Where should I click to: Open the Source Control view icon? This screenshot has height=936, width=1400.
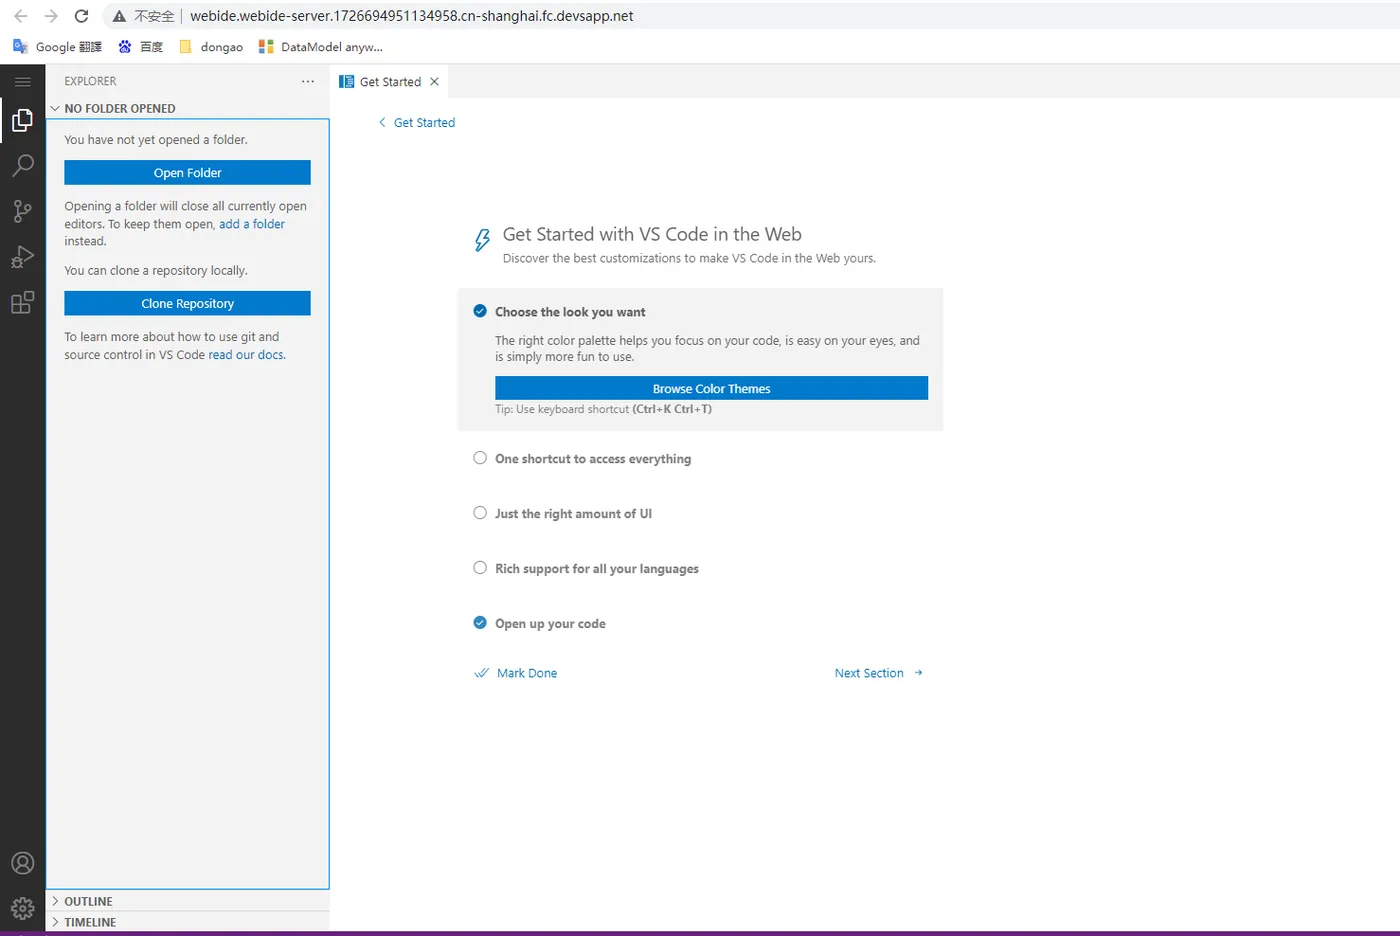click(x=22, y=211)
